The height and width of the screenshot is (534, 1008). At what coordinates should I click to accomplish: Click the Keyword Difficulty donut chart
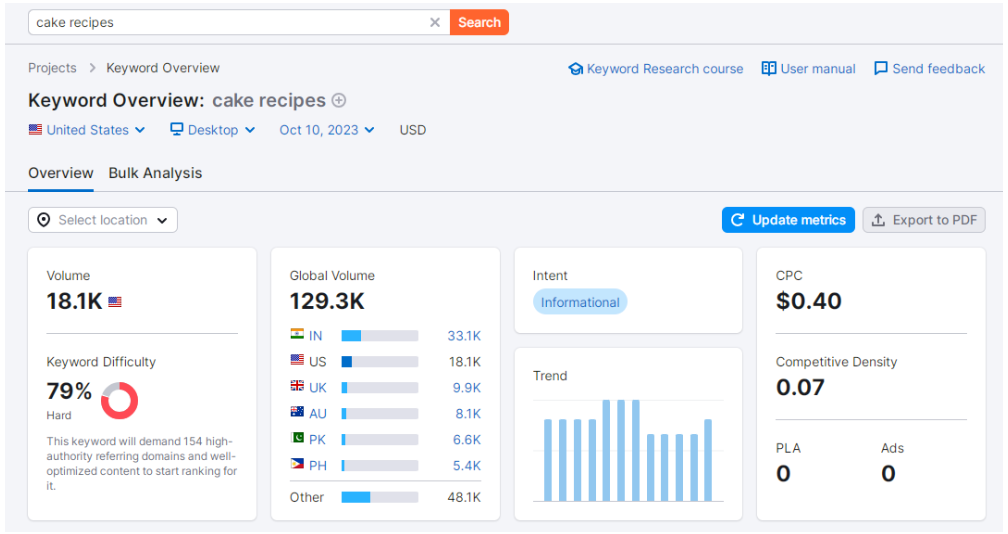click(120, 400)
